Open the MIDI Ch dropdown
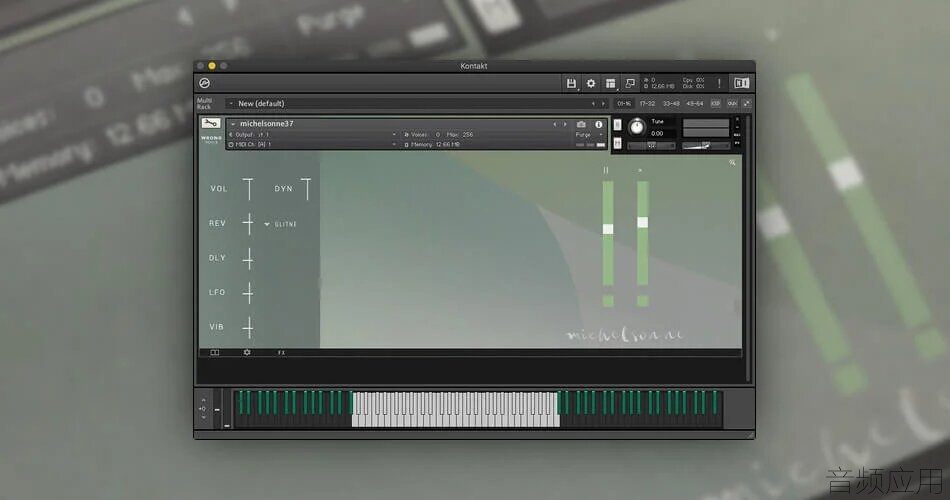Screen dimensions: 950x500 pos(313,145)
